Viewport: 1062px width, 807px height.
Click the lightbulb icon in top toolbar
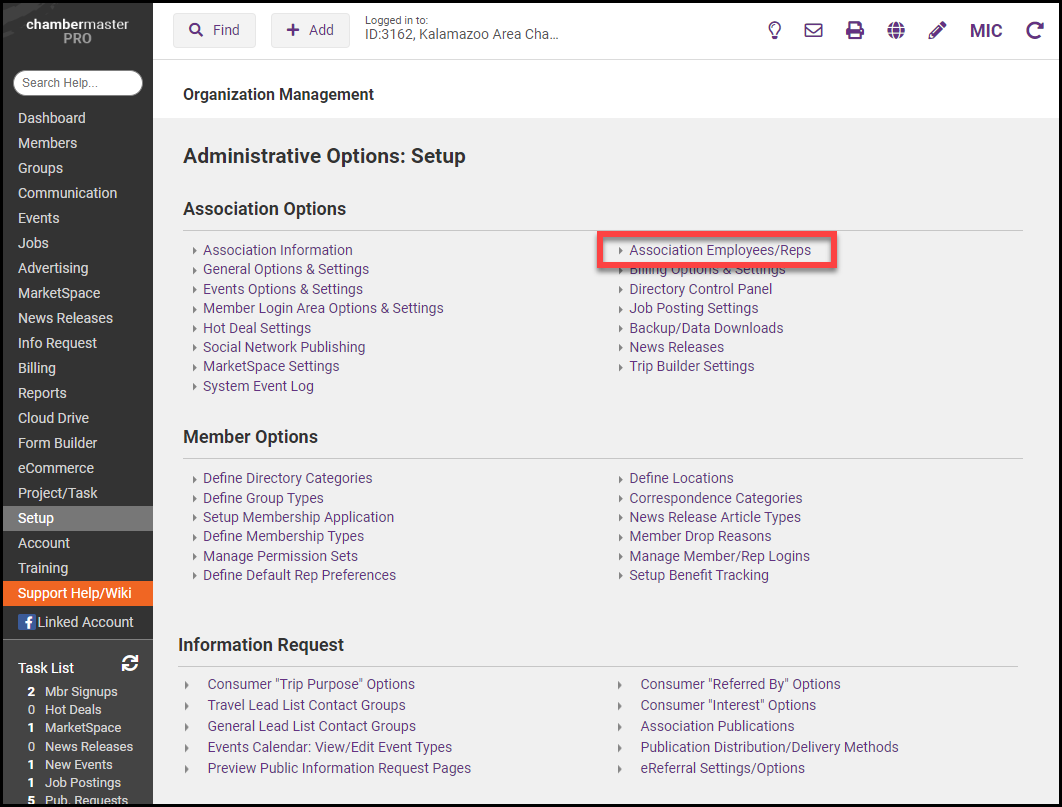[x=774, y=31]
